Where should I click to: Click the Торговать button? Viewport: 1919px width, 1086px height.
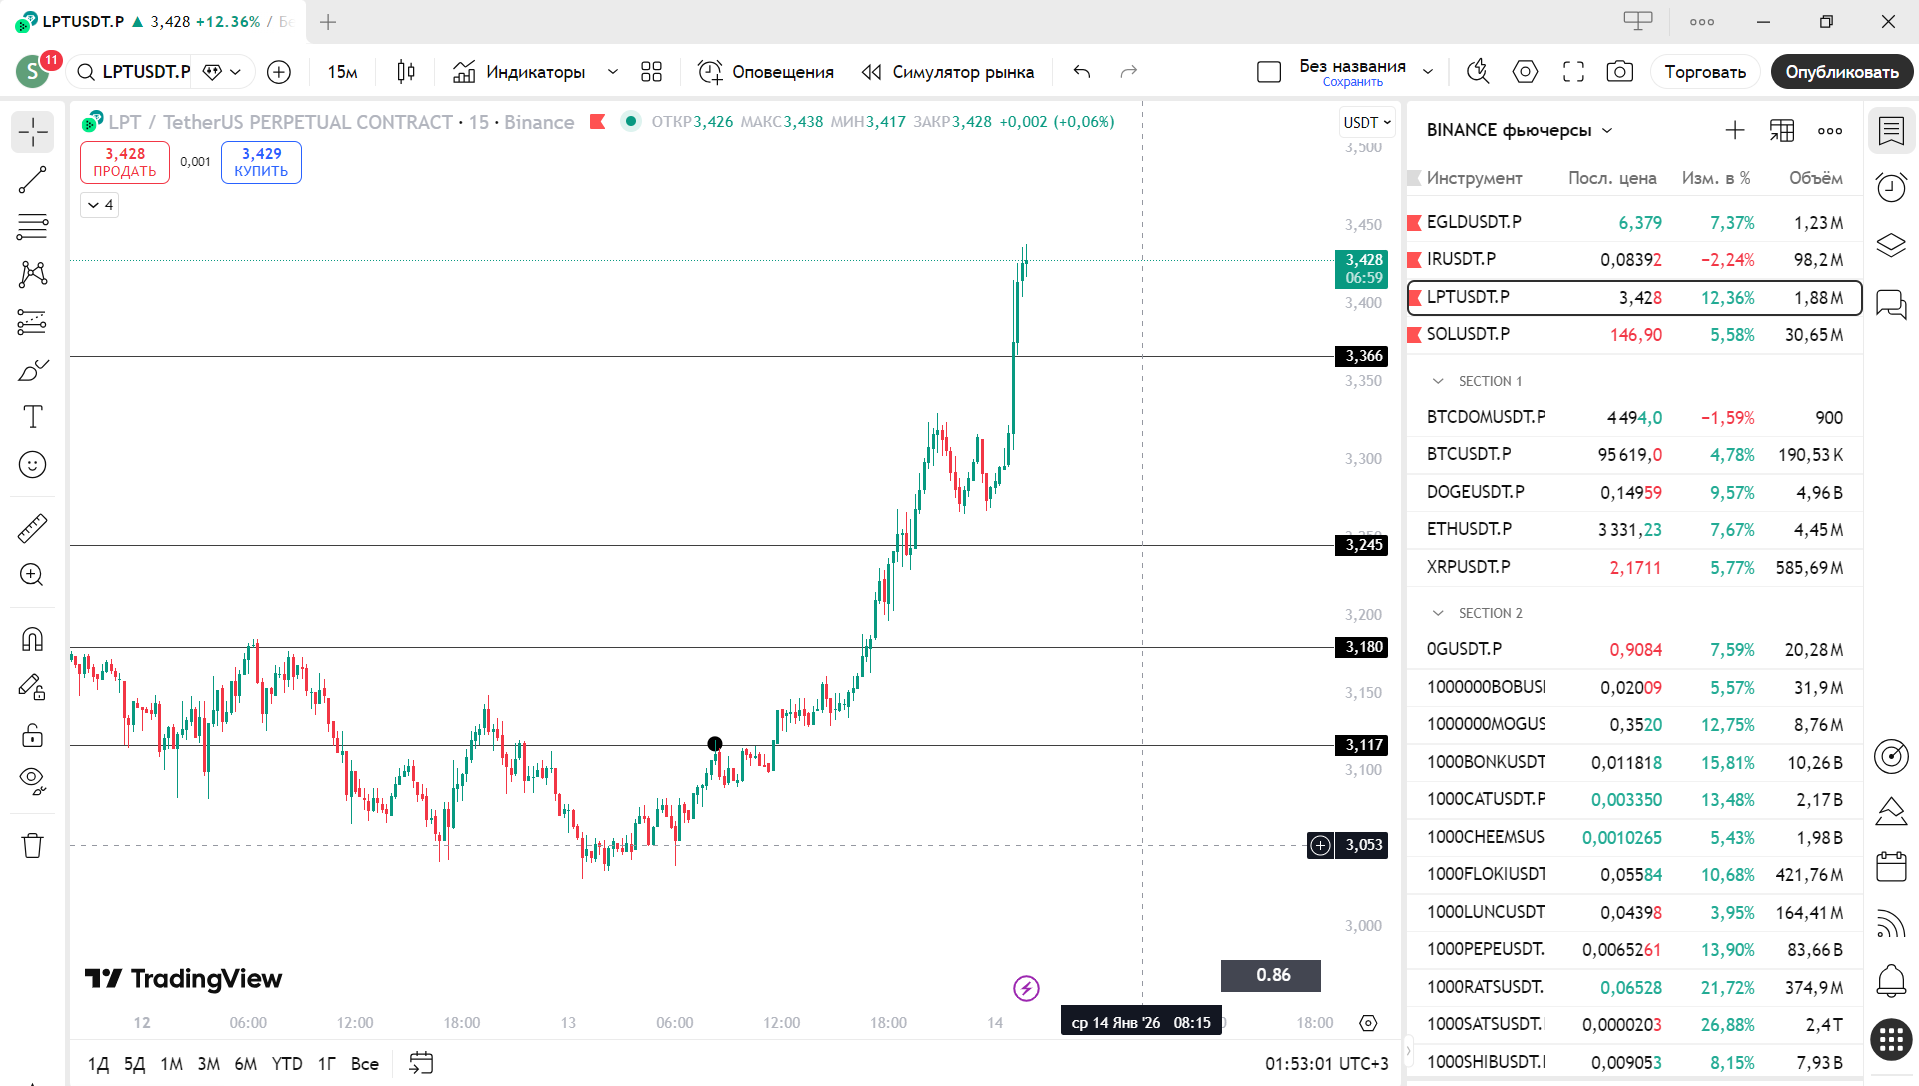1705,72
